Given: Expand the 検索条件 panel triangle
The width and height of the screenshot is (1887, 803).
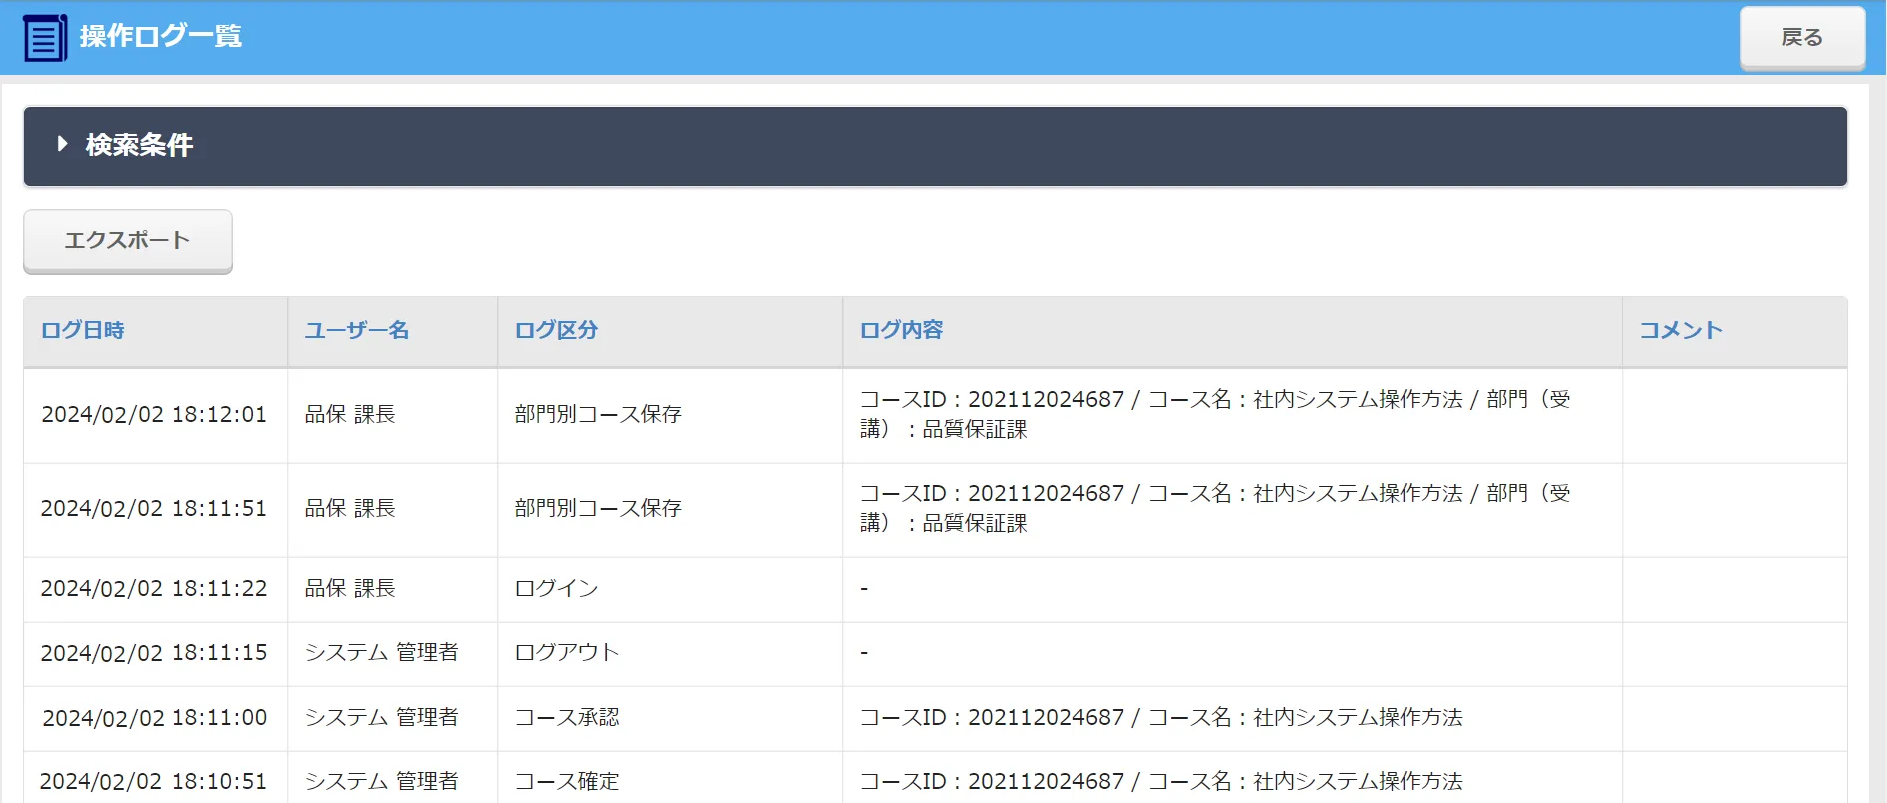Looking at the screenshot, I should tap(63, 144).
